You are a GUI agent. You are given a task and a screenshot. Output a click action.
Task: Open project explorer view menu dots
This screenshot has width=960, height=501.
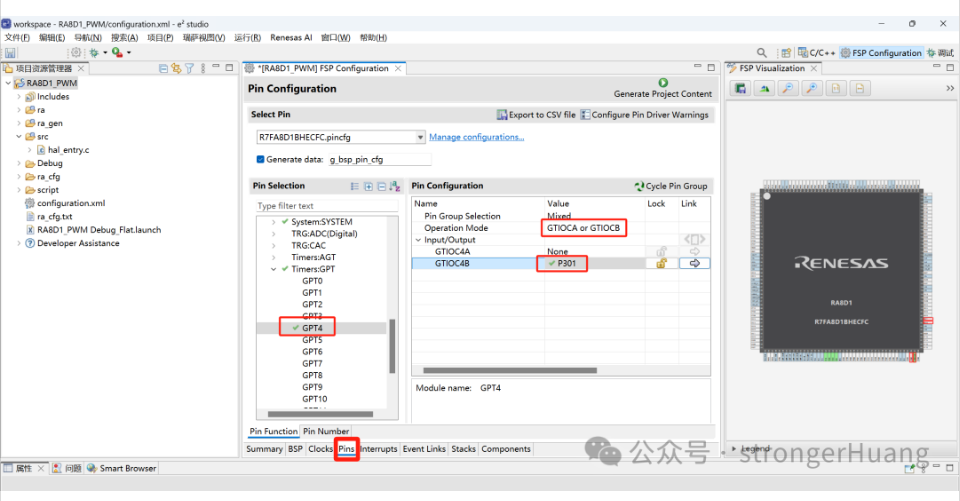[203, 68]
